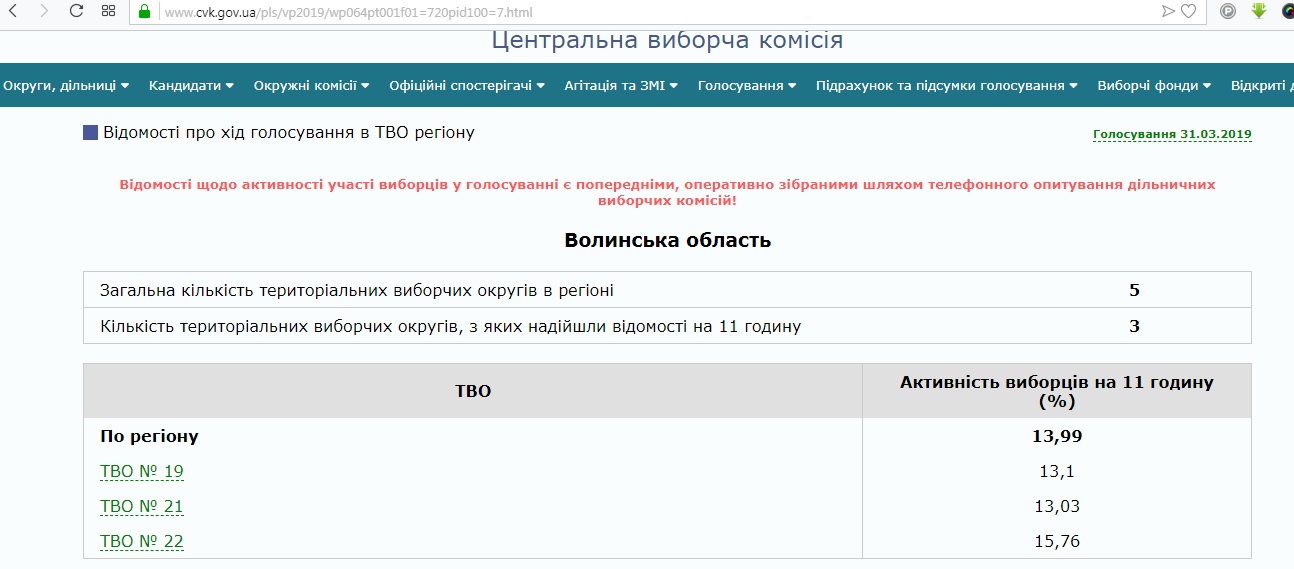Expand the Окружні комісії dropdown
Screen dimensions: 1294x569
point(311,86)
